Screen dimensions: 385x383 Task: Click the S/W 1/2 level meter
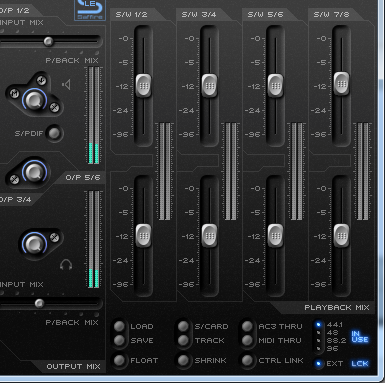pos(165,171)
